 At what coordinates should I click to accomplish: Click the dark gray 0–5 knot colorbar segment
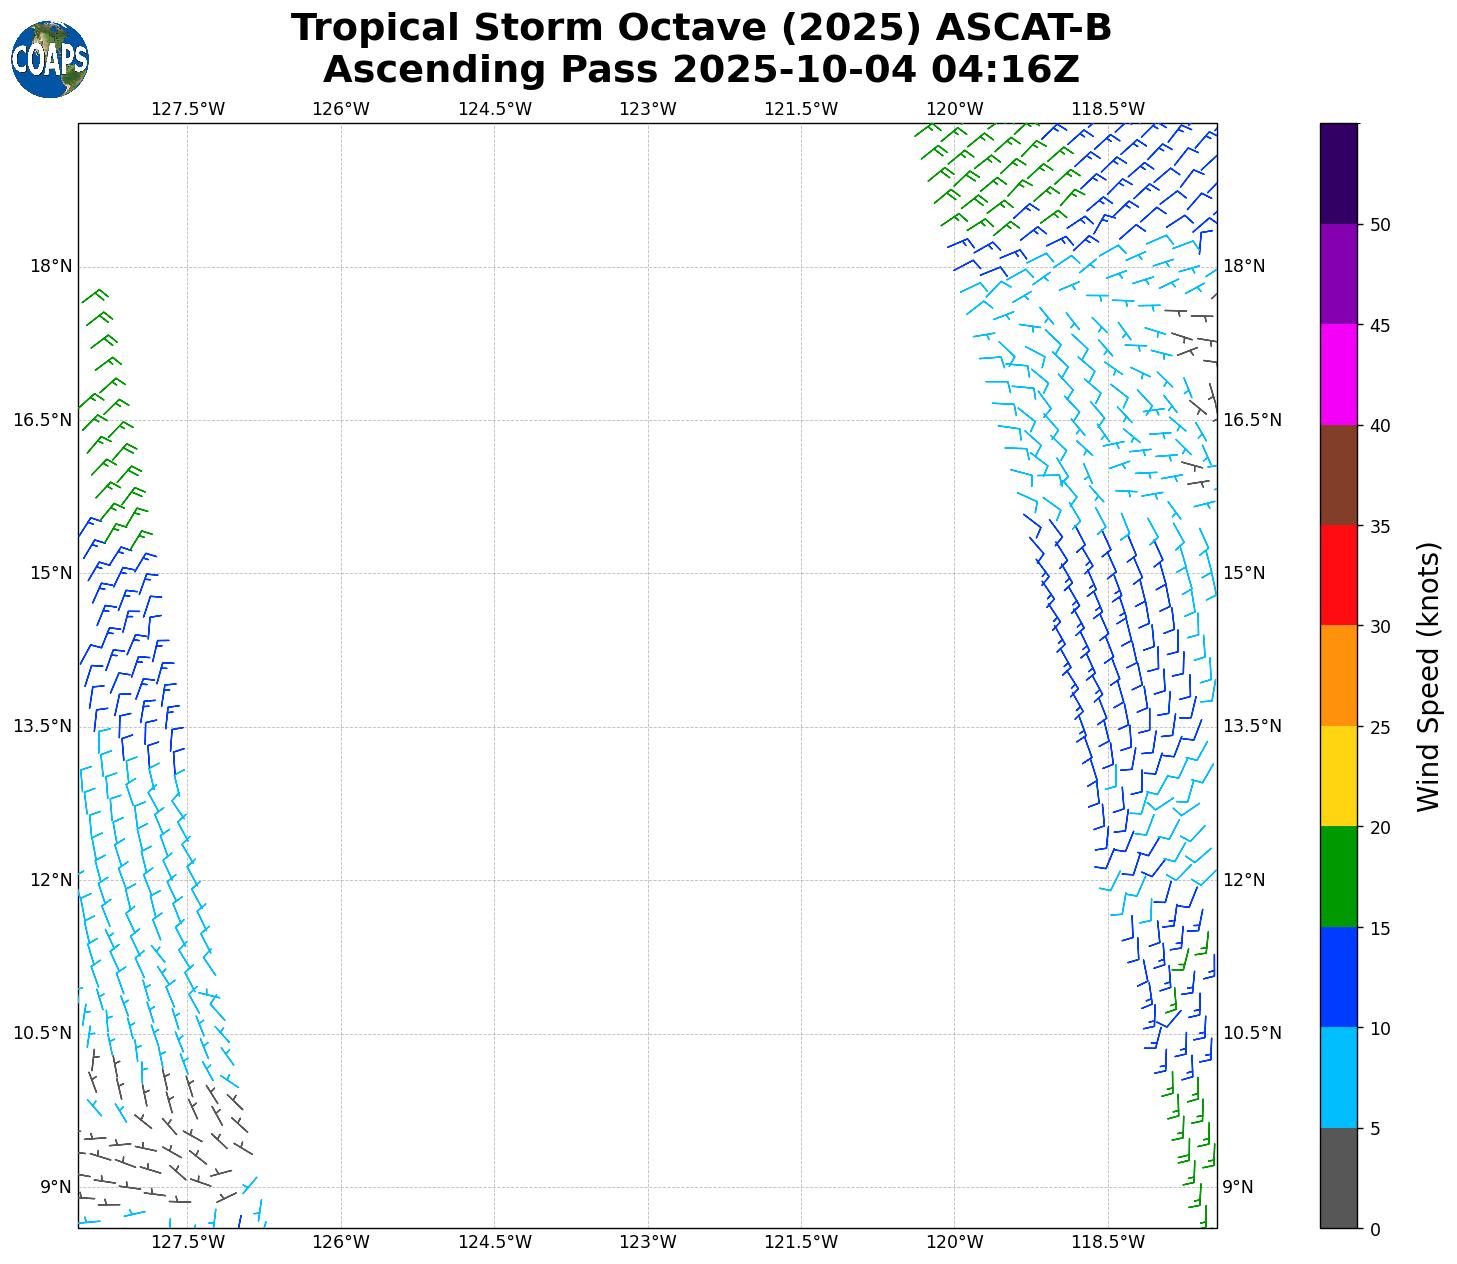[1338, 1177]
